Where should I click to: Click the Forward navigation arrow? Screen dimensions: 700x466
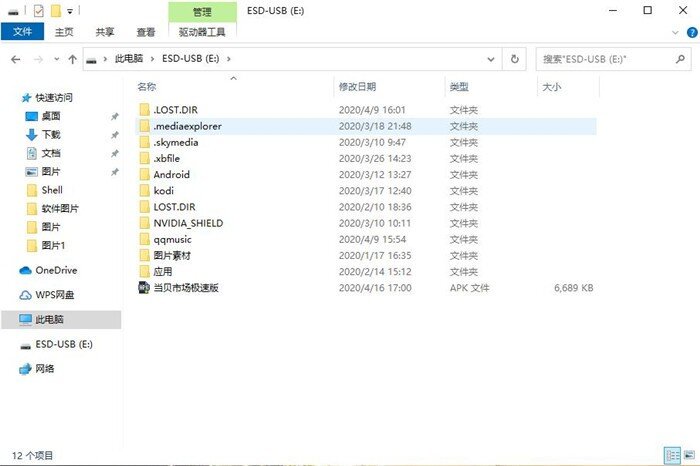[x=38, y=59]
